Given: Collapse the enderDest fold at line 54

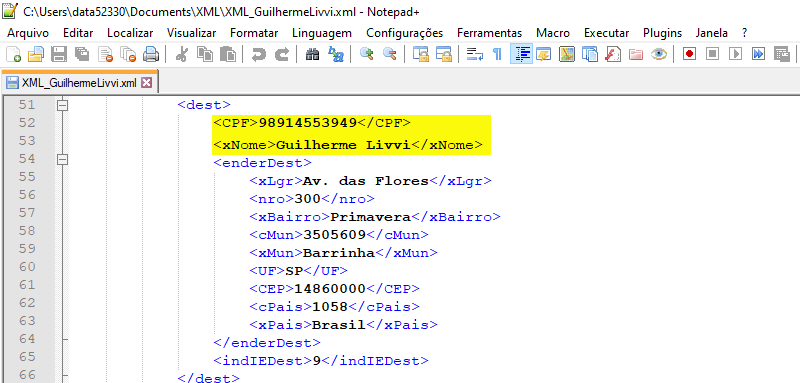Looking at the screenshot, I should pyautogui.click(x=63, y=160).
